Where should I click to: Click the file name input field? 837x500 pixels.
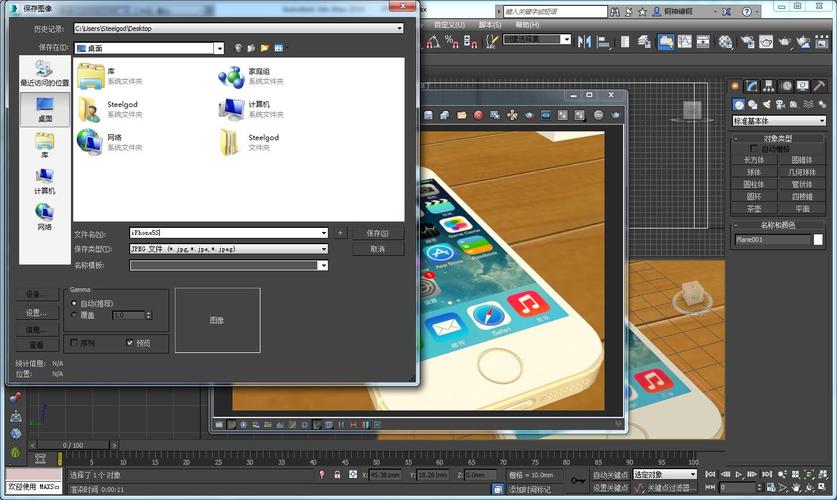[224, 233]
